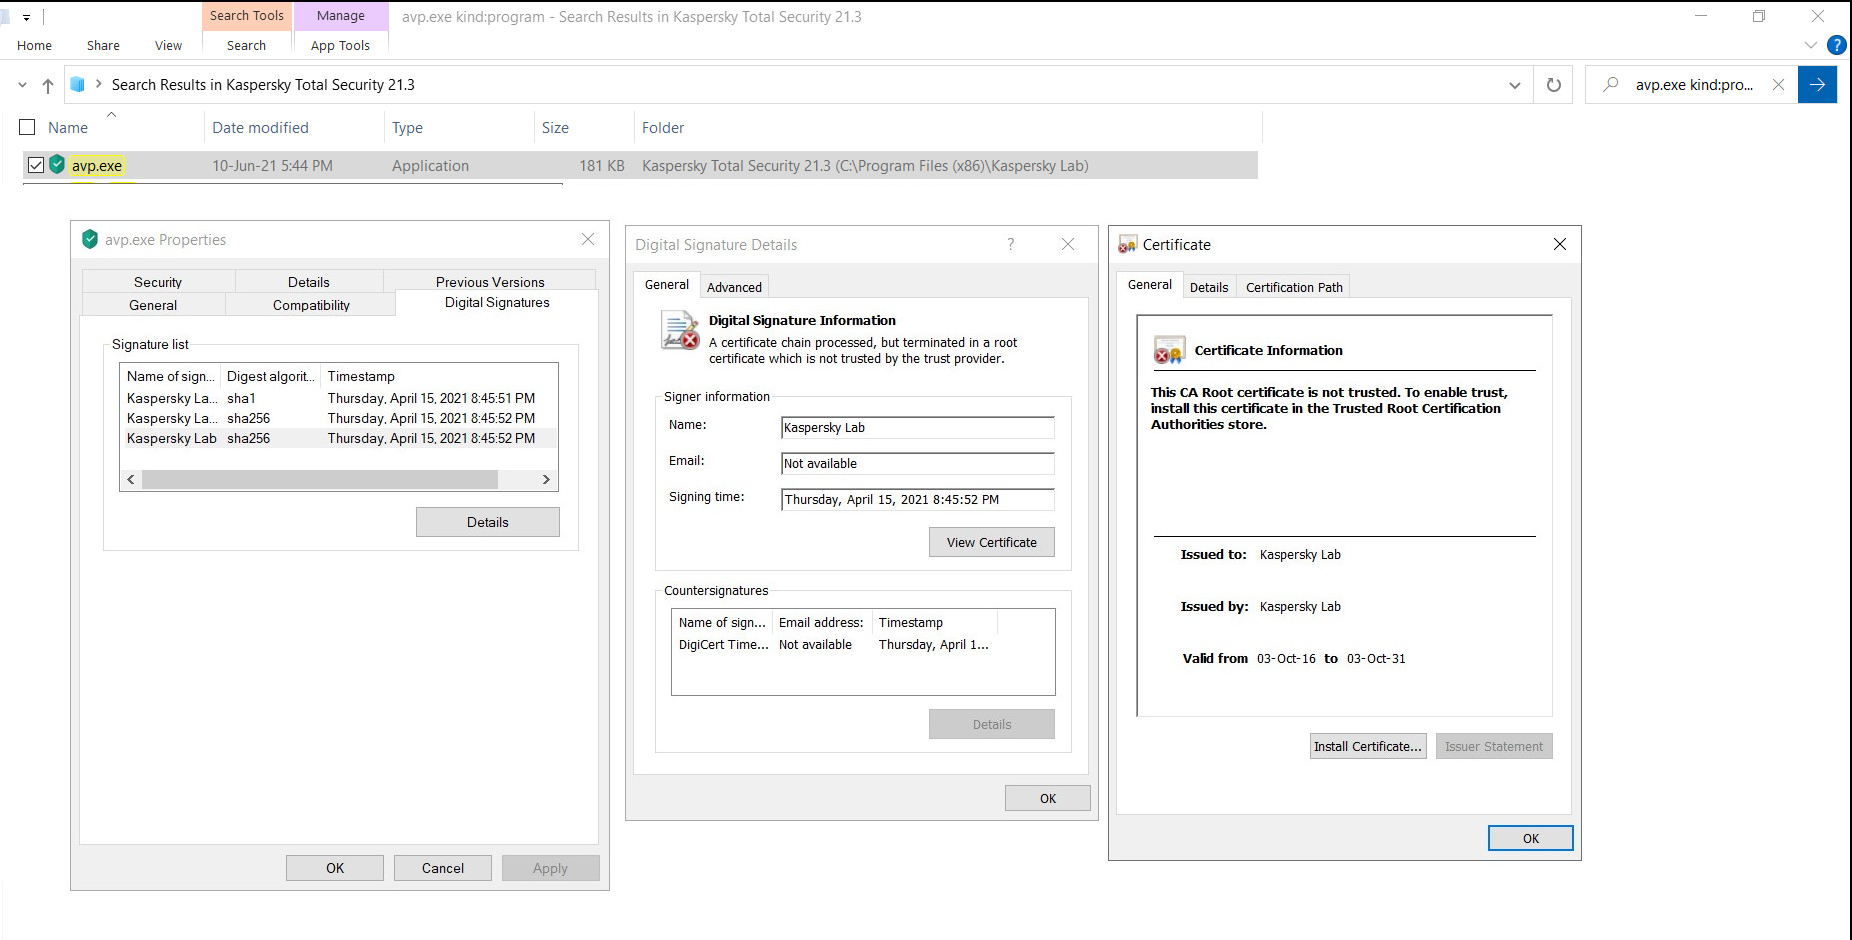Open the recent locations dropdown arrow
Image resolution: width=1852 pixels, height=940 pixels.
22,85
